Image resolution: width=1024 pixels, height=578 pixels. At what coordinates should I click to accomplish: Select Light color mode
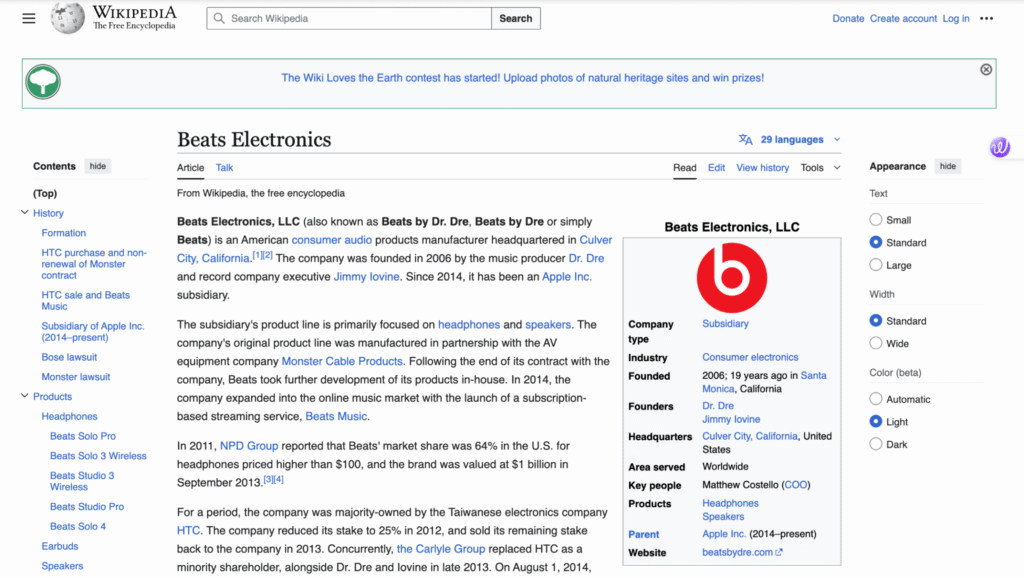tap(876, 421)
